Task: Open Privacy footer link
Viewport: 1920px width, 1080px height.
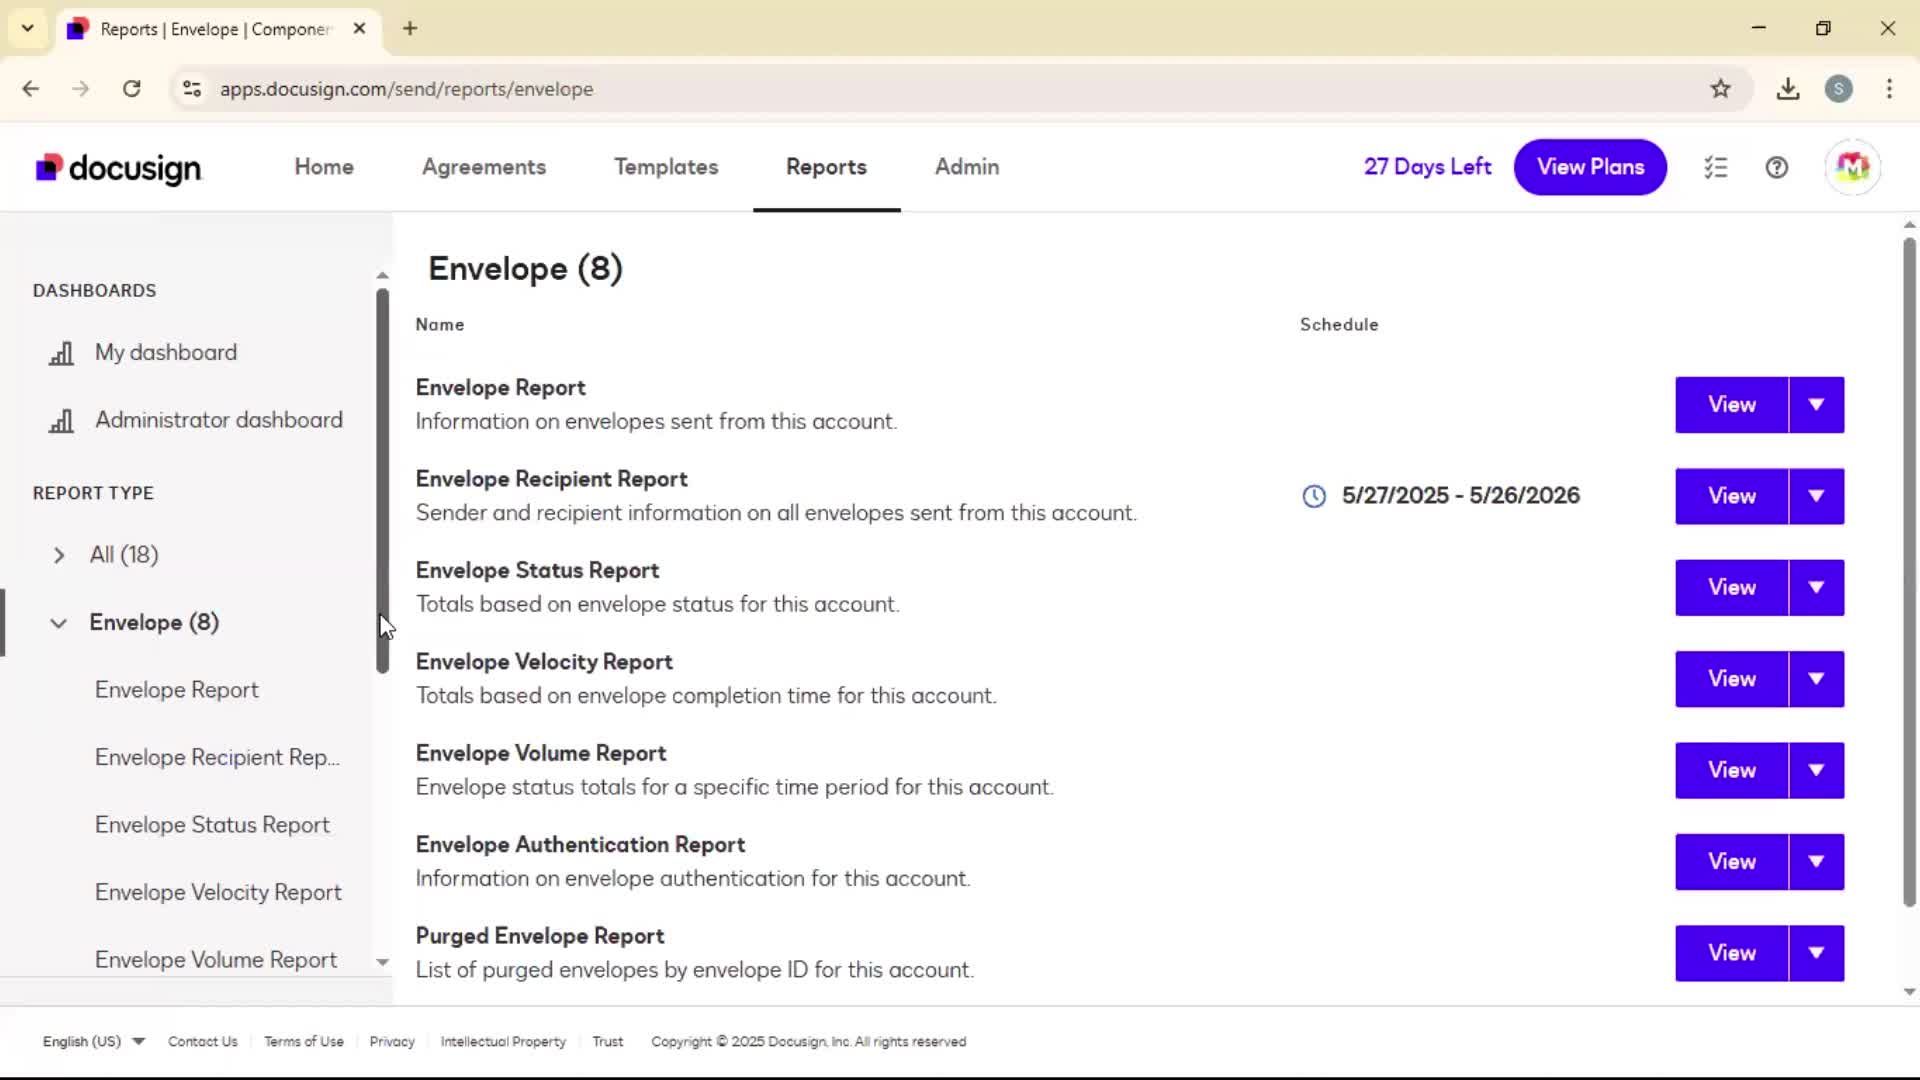Action: coord(392,1041)
